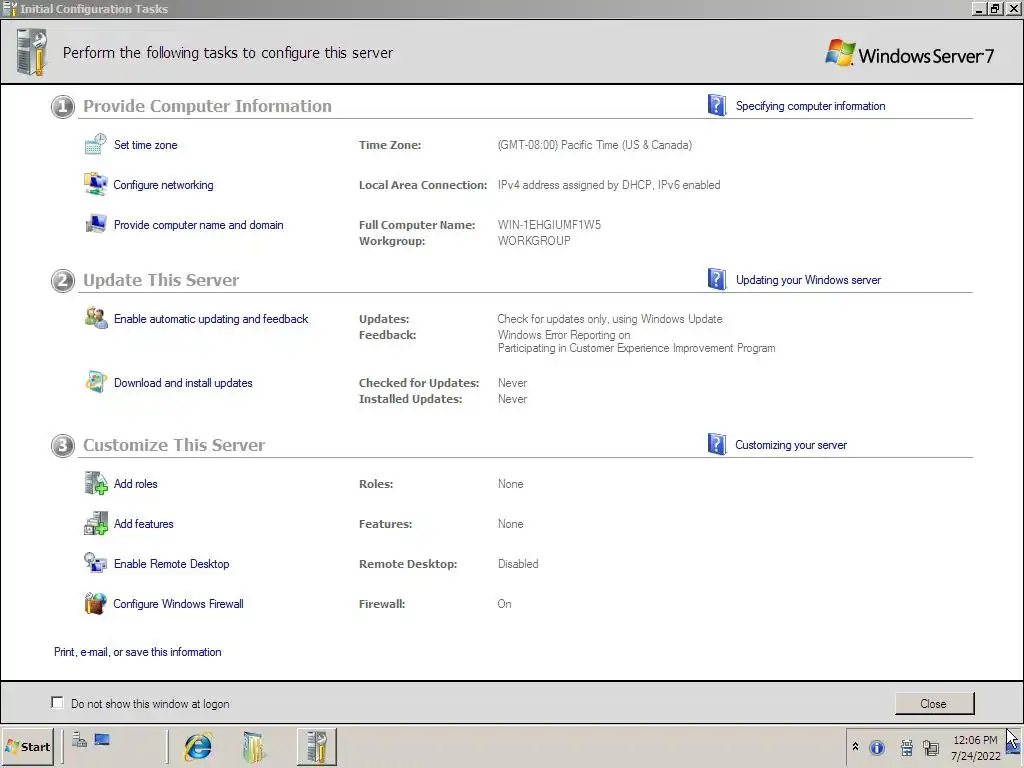1024x768 pixels.
Task: Show hidden tray icons chevron
Action: (856, 746)
